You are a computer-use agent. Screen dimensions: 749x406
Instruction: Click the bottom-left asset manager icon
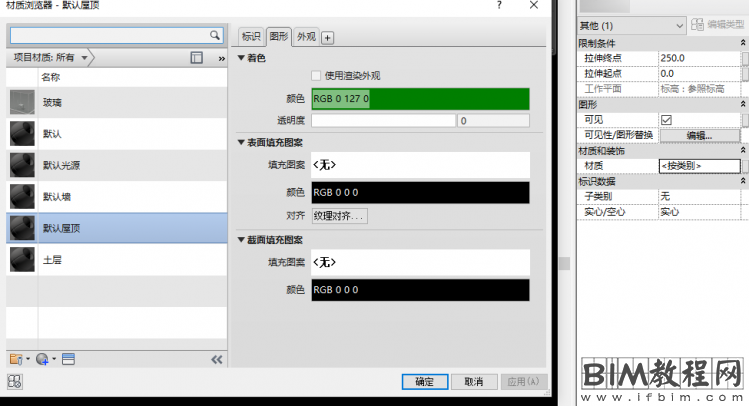coord(15,381)
